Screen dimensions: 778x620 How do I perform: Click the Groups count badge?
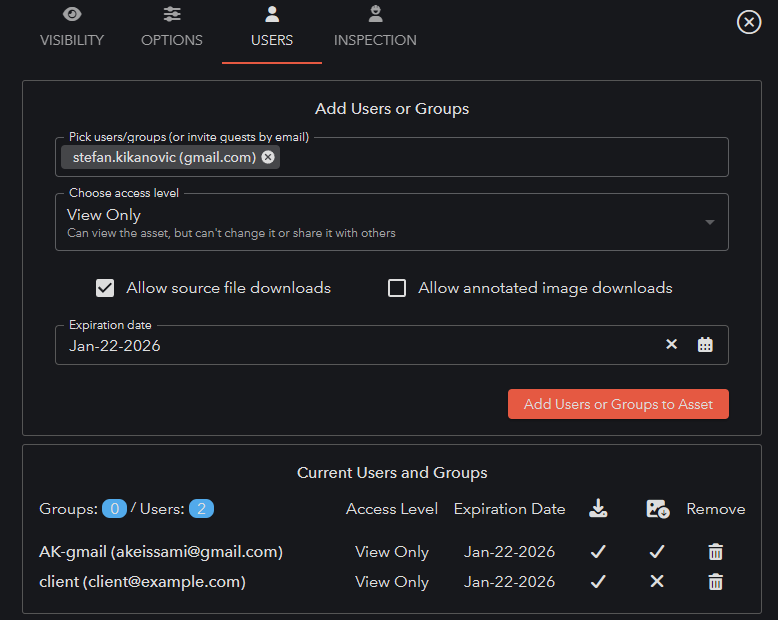(x=115, y=509)
